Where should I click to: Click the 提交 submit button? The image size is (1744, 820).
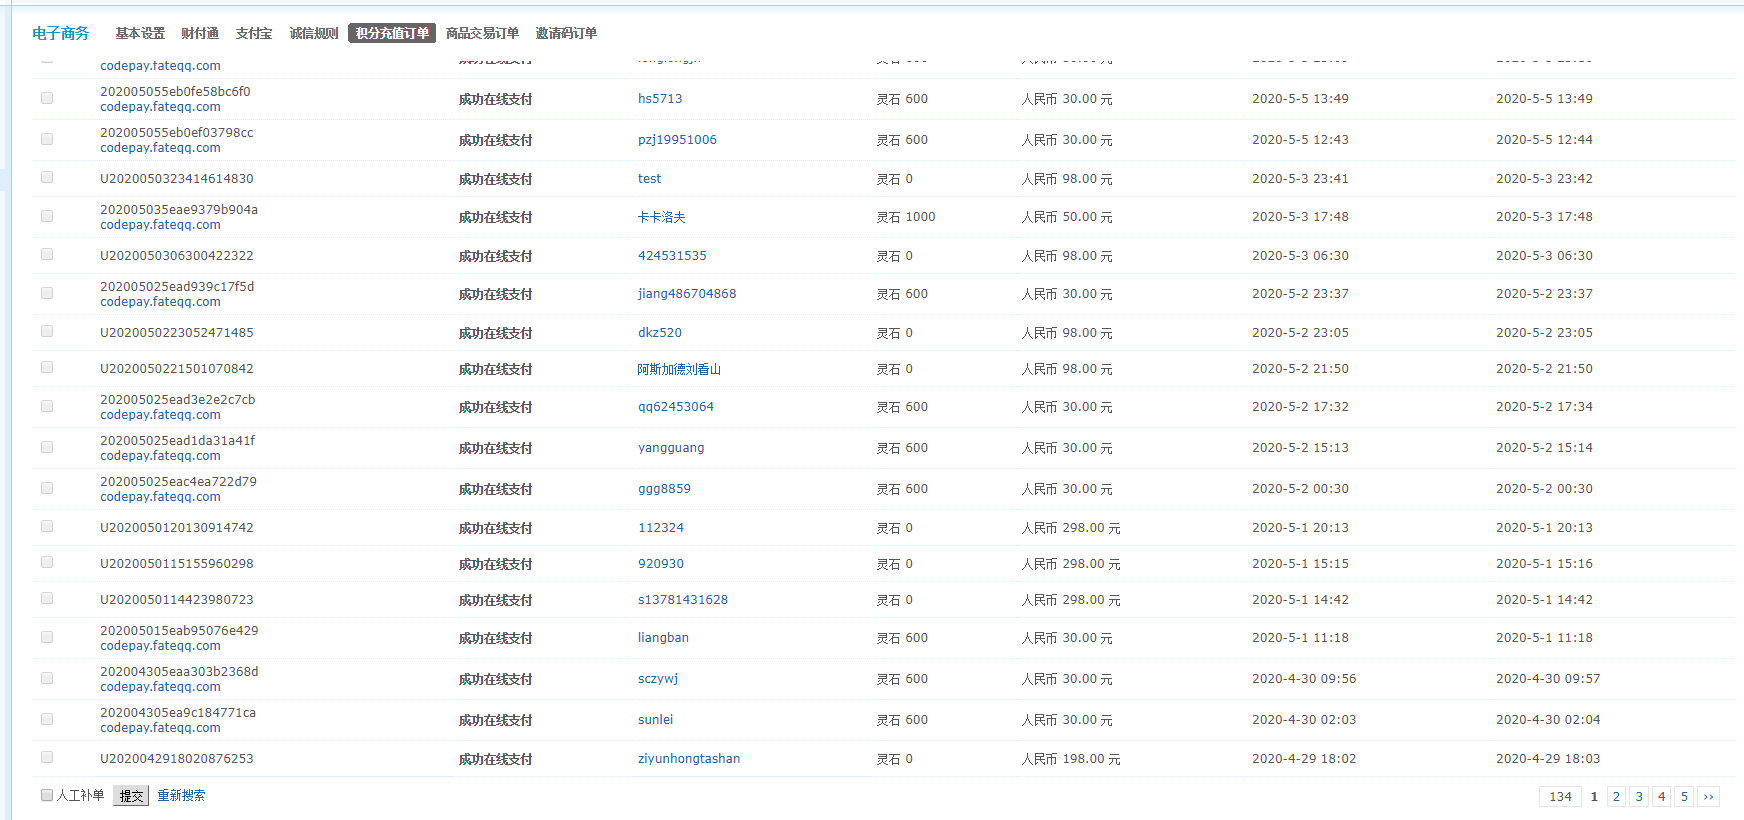coord(131,796)
